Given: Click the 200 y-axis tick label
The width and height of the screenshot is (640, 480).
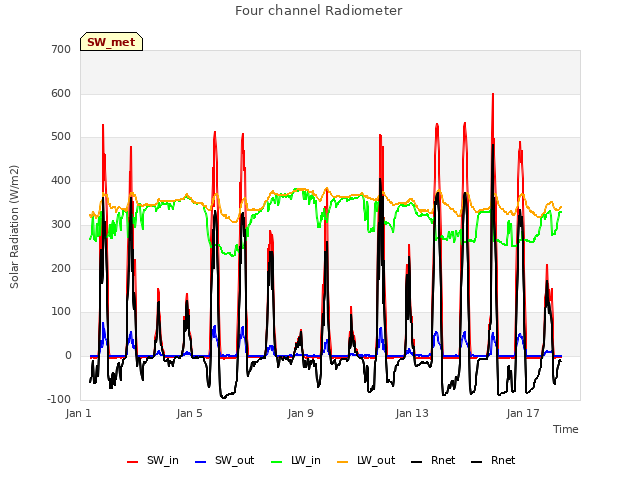Looking at the screenshot, I should click(x=61, y=268).
